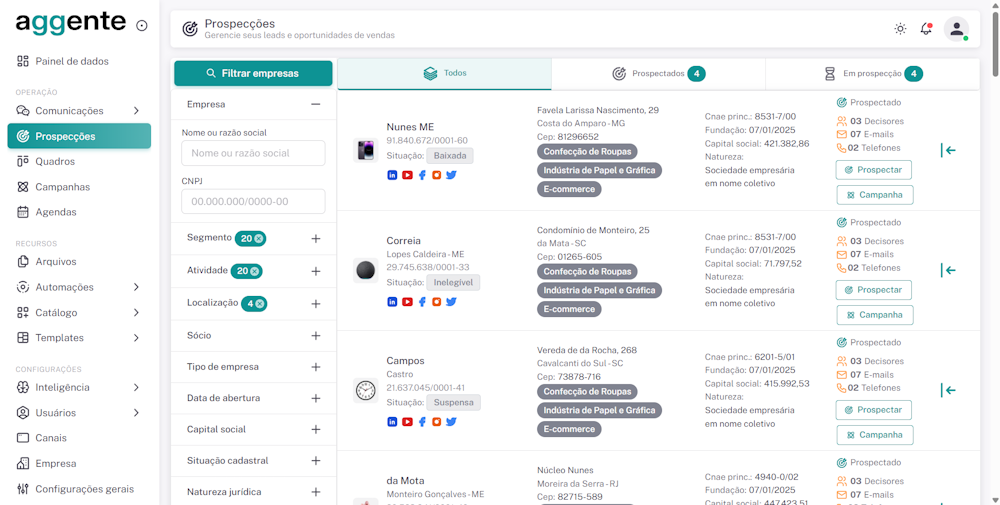Expand the Natureza jurídica filter
The width and height of the screenshot is (1000, 505).
(316, 492)
